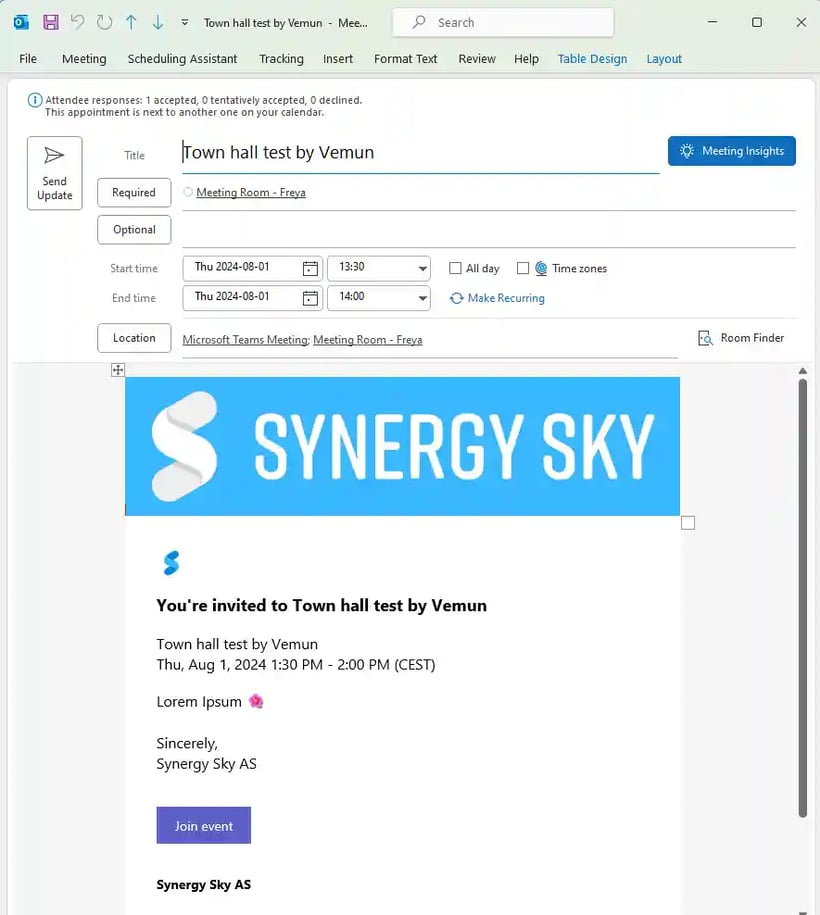Click the Title field text

pyautogui.click(x=278, y=152)
